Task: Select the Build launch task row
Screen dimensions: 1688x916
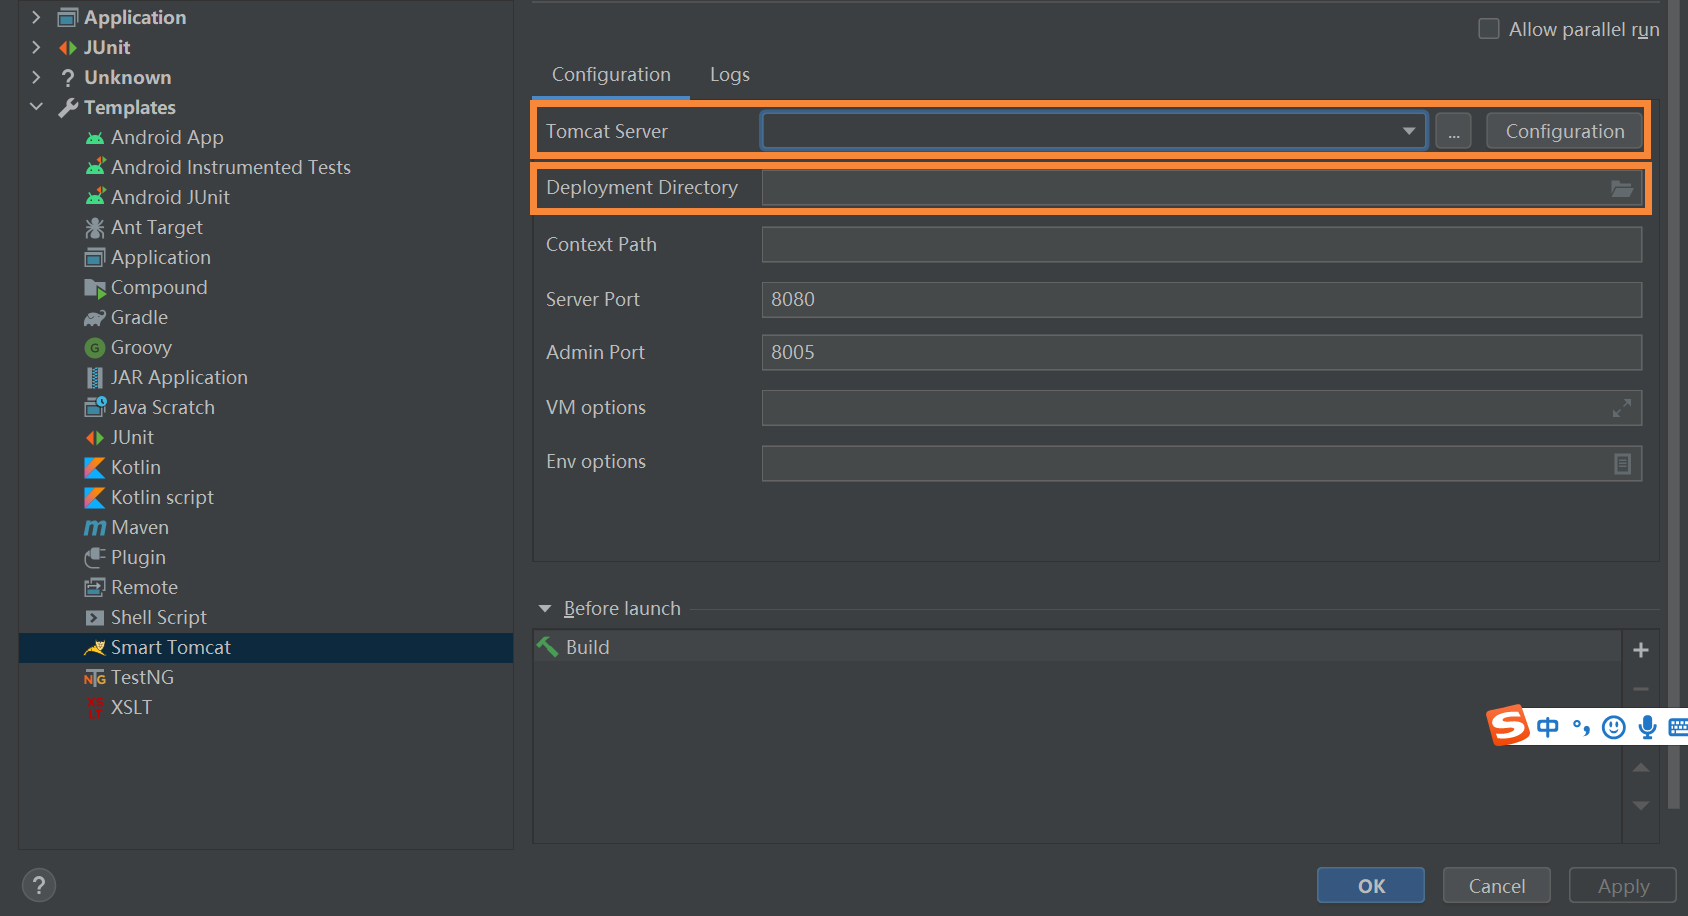Action: [1077, 647]
